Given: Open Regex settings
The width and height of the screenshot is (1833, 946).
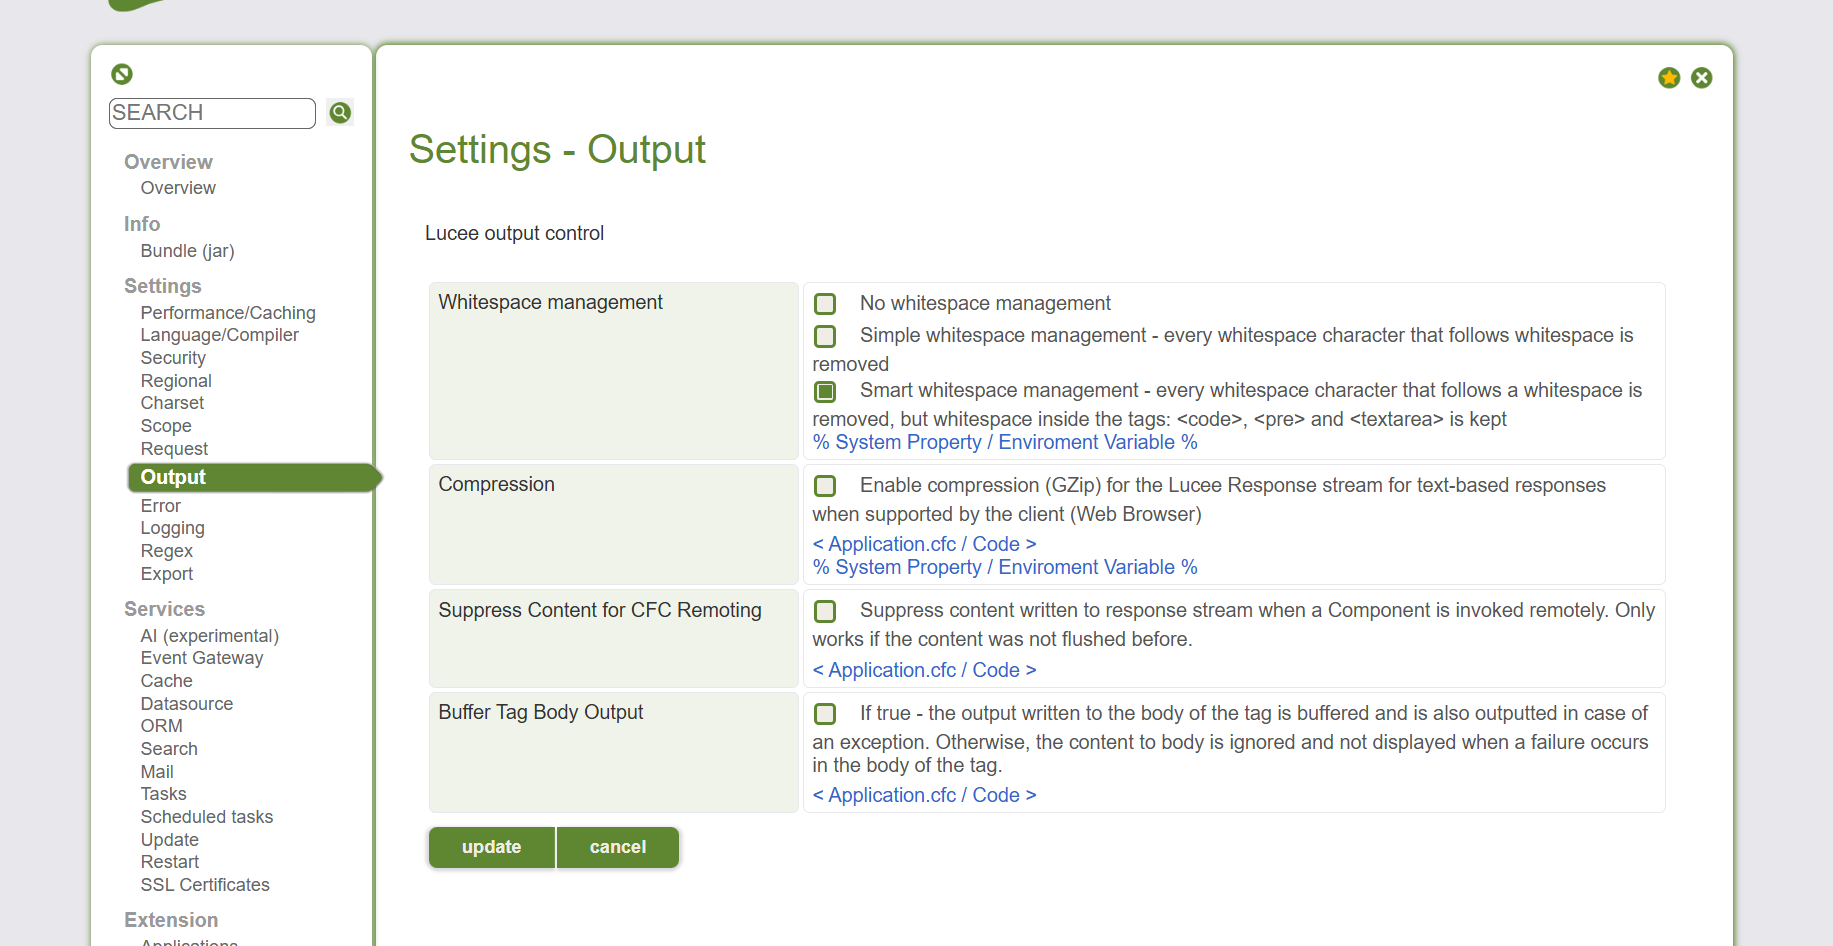Looking at the screenshot, I should tap(167, 551).
